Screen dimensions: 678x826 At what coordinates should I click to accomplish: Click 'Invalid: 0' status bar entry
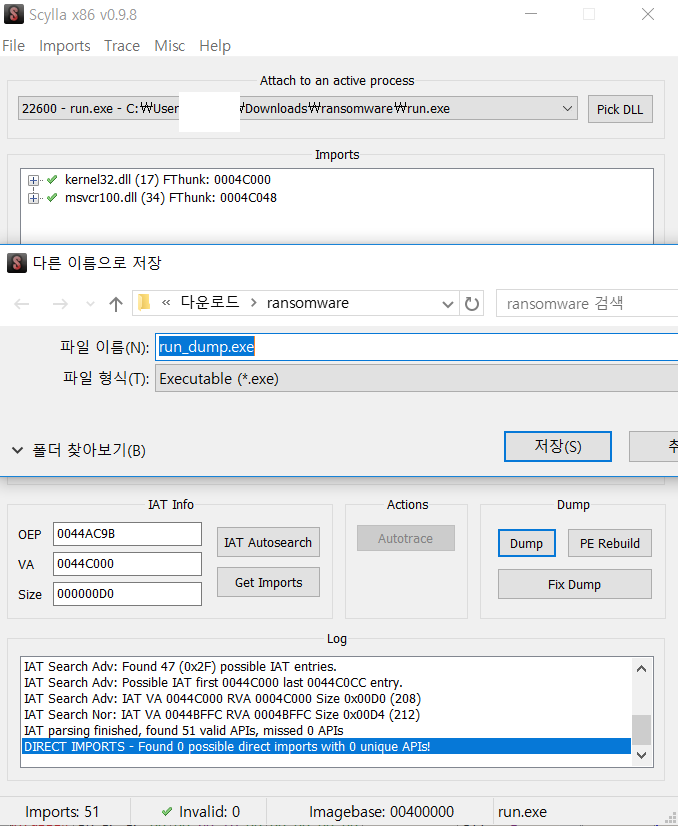[209, 812]
